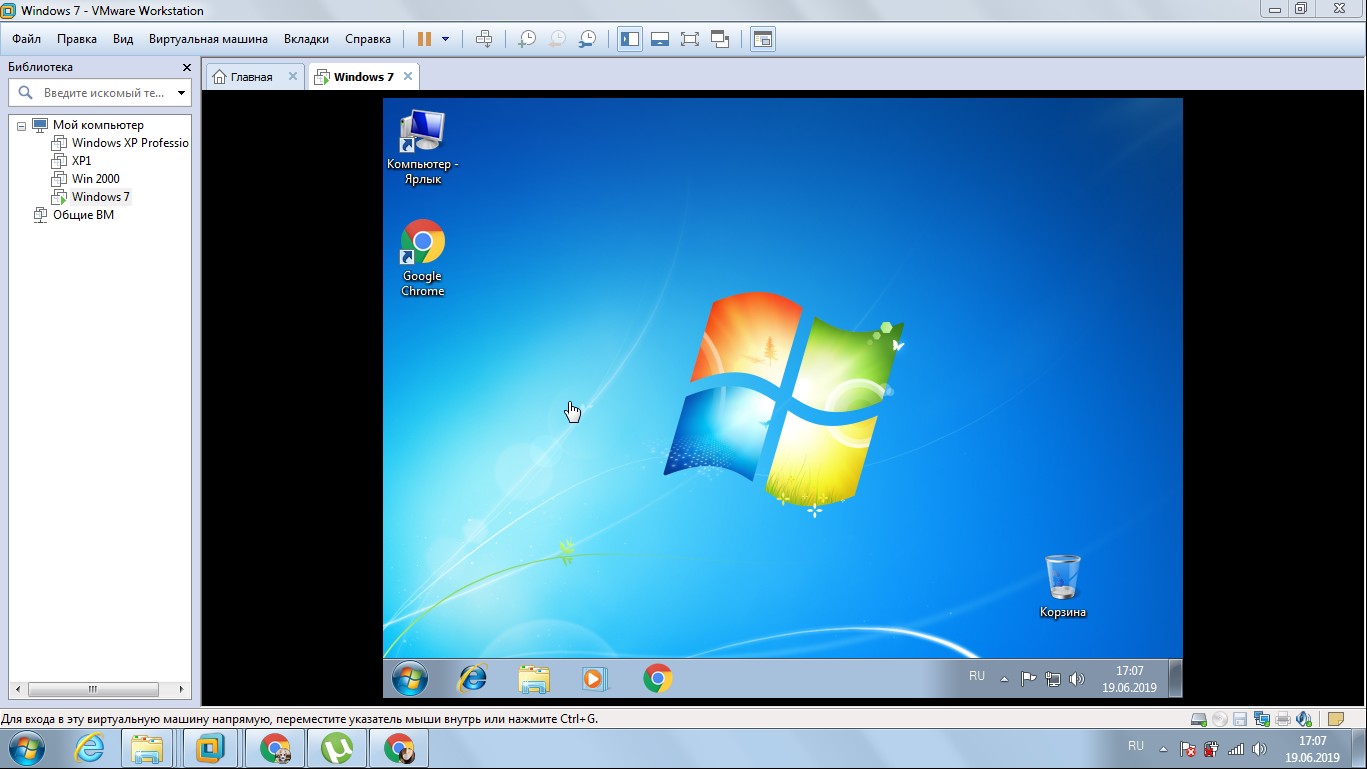Open the host Windows Start button
1367x769 pixels.
pos(26,748)
